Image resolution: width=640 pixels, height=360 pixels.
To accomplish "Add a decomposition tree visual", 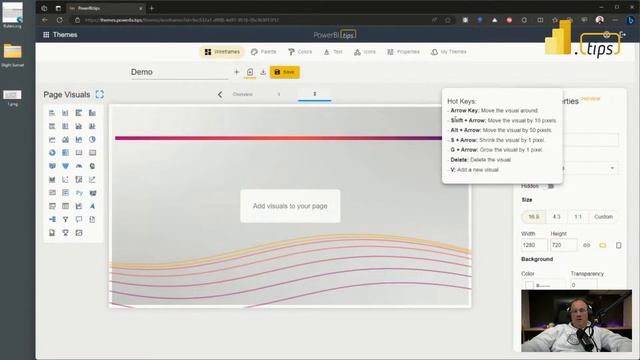I will pos(52,219).
